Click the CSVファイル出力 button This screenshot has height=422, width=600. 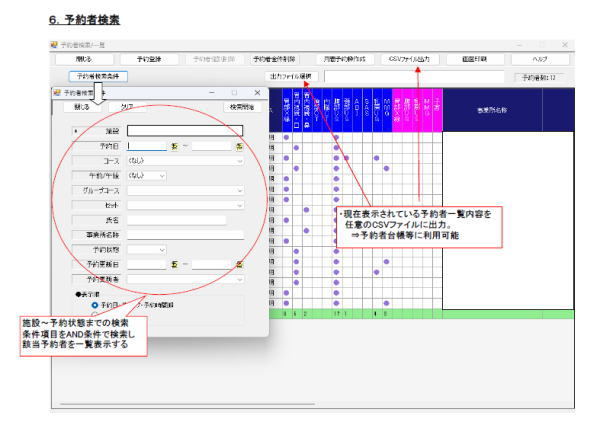pyautogui.click(x=409, y=59)
